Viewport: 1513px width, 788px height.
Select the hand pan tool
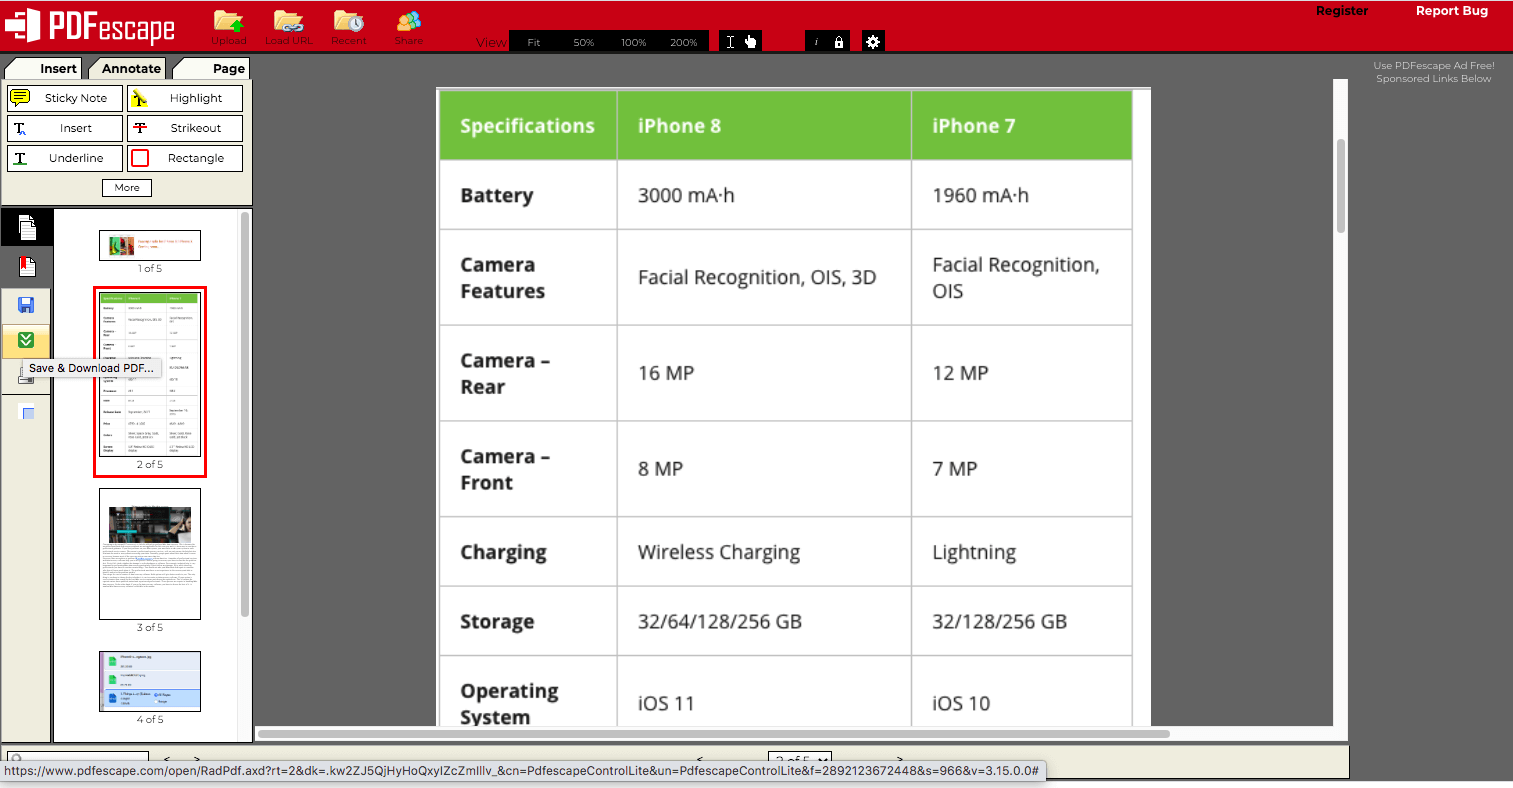751,42
